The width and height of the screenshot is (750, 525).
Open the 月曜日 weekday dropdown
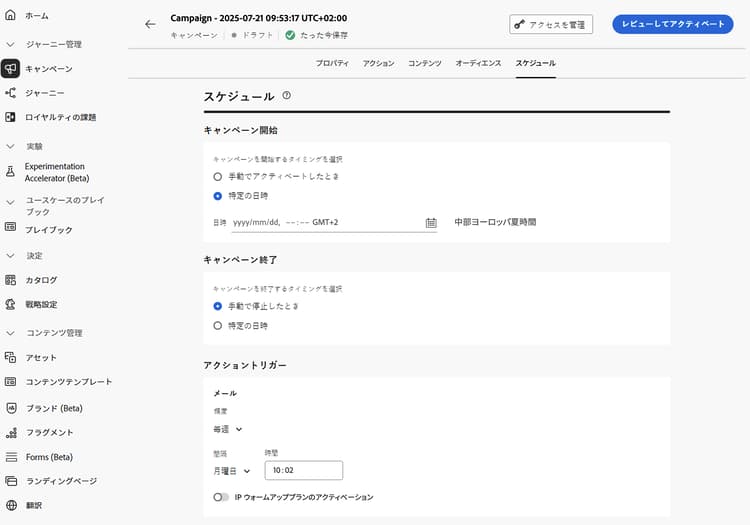tap(231, 471)
